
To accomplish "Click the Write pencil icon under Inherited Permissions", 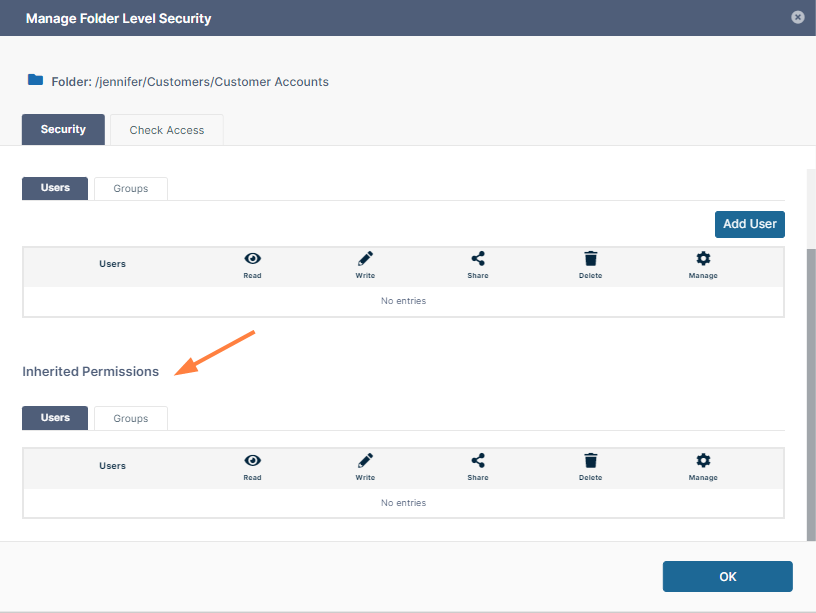I will pos(365,460).
